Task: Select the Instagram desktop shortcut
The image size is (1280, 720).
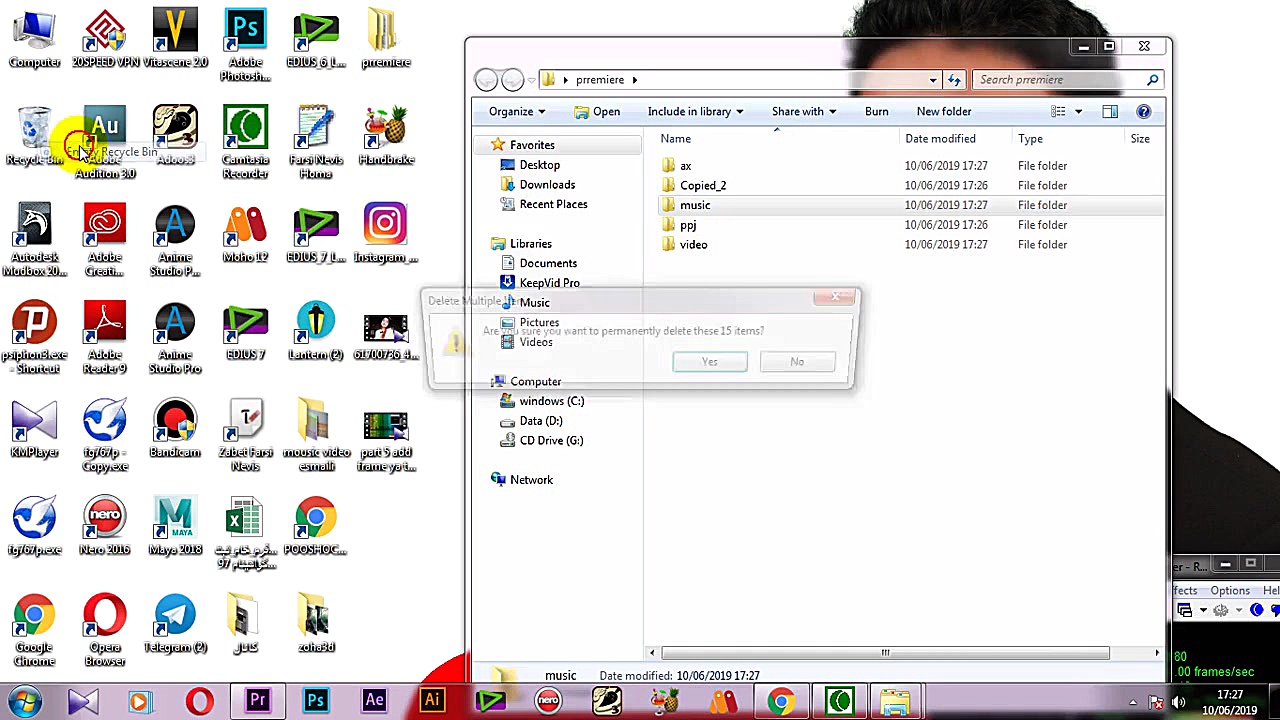Action: click(x=386, y=234)
